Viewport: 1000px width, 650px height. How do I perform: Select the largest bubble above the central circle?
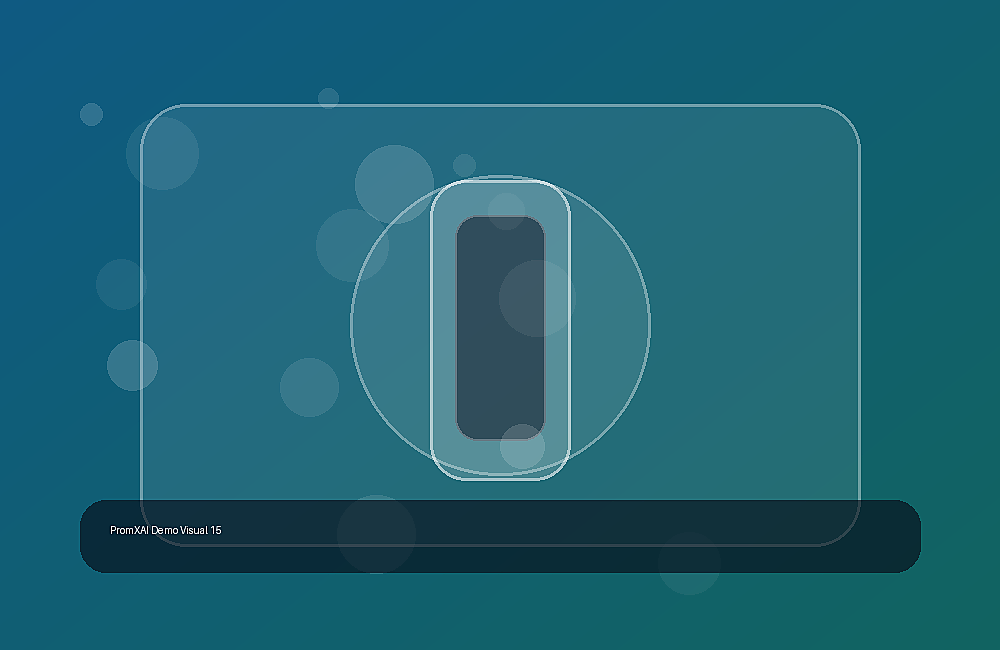tap(394, 184)
